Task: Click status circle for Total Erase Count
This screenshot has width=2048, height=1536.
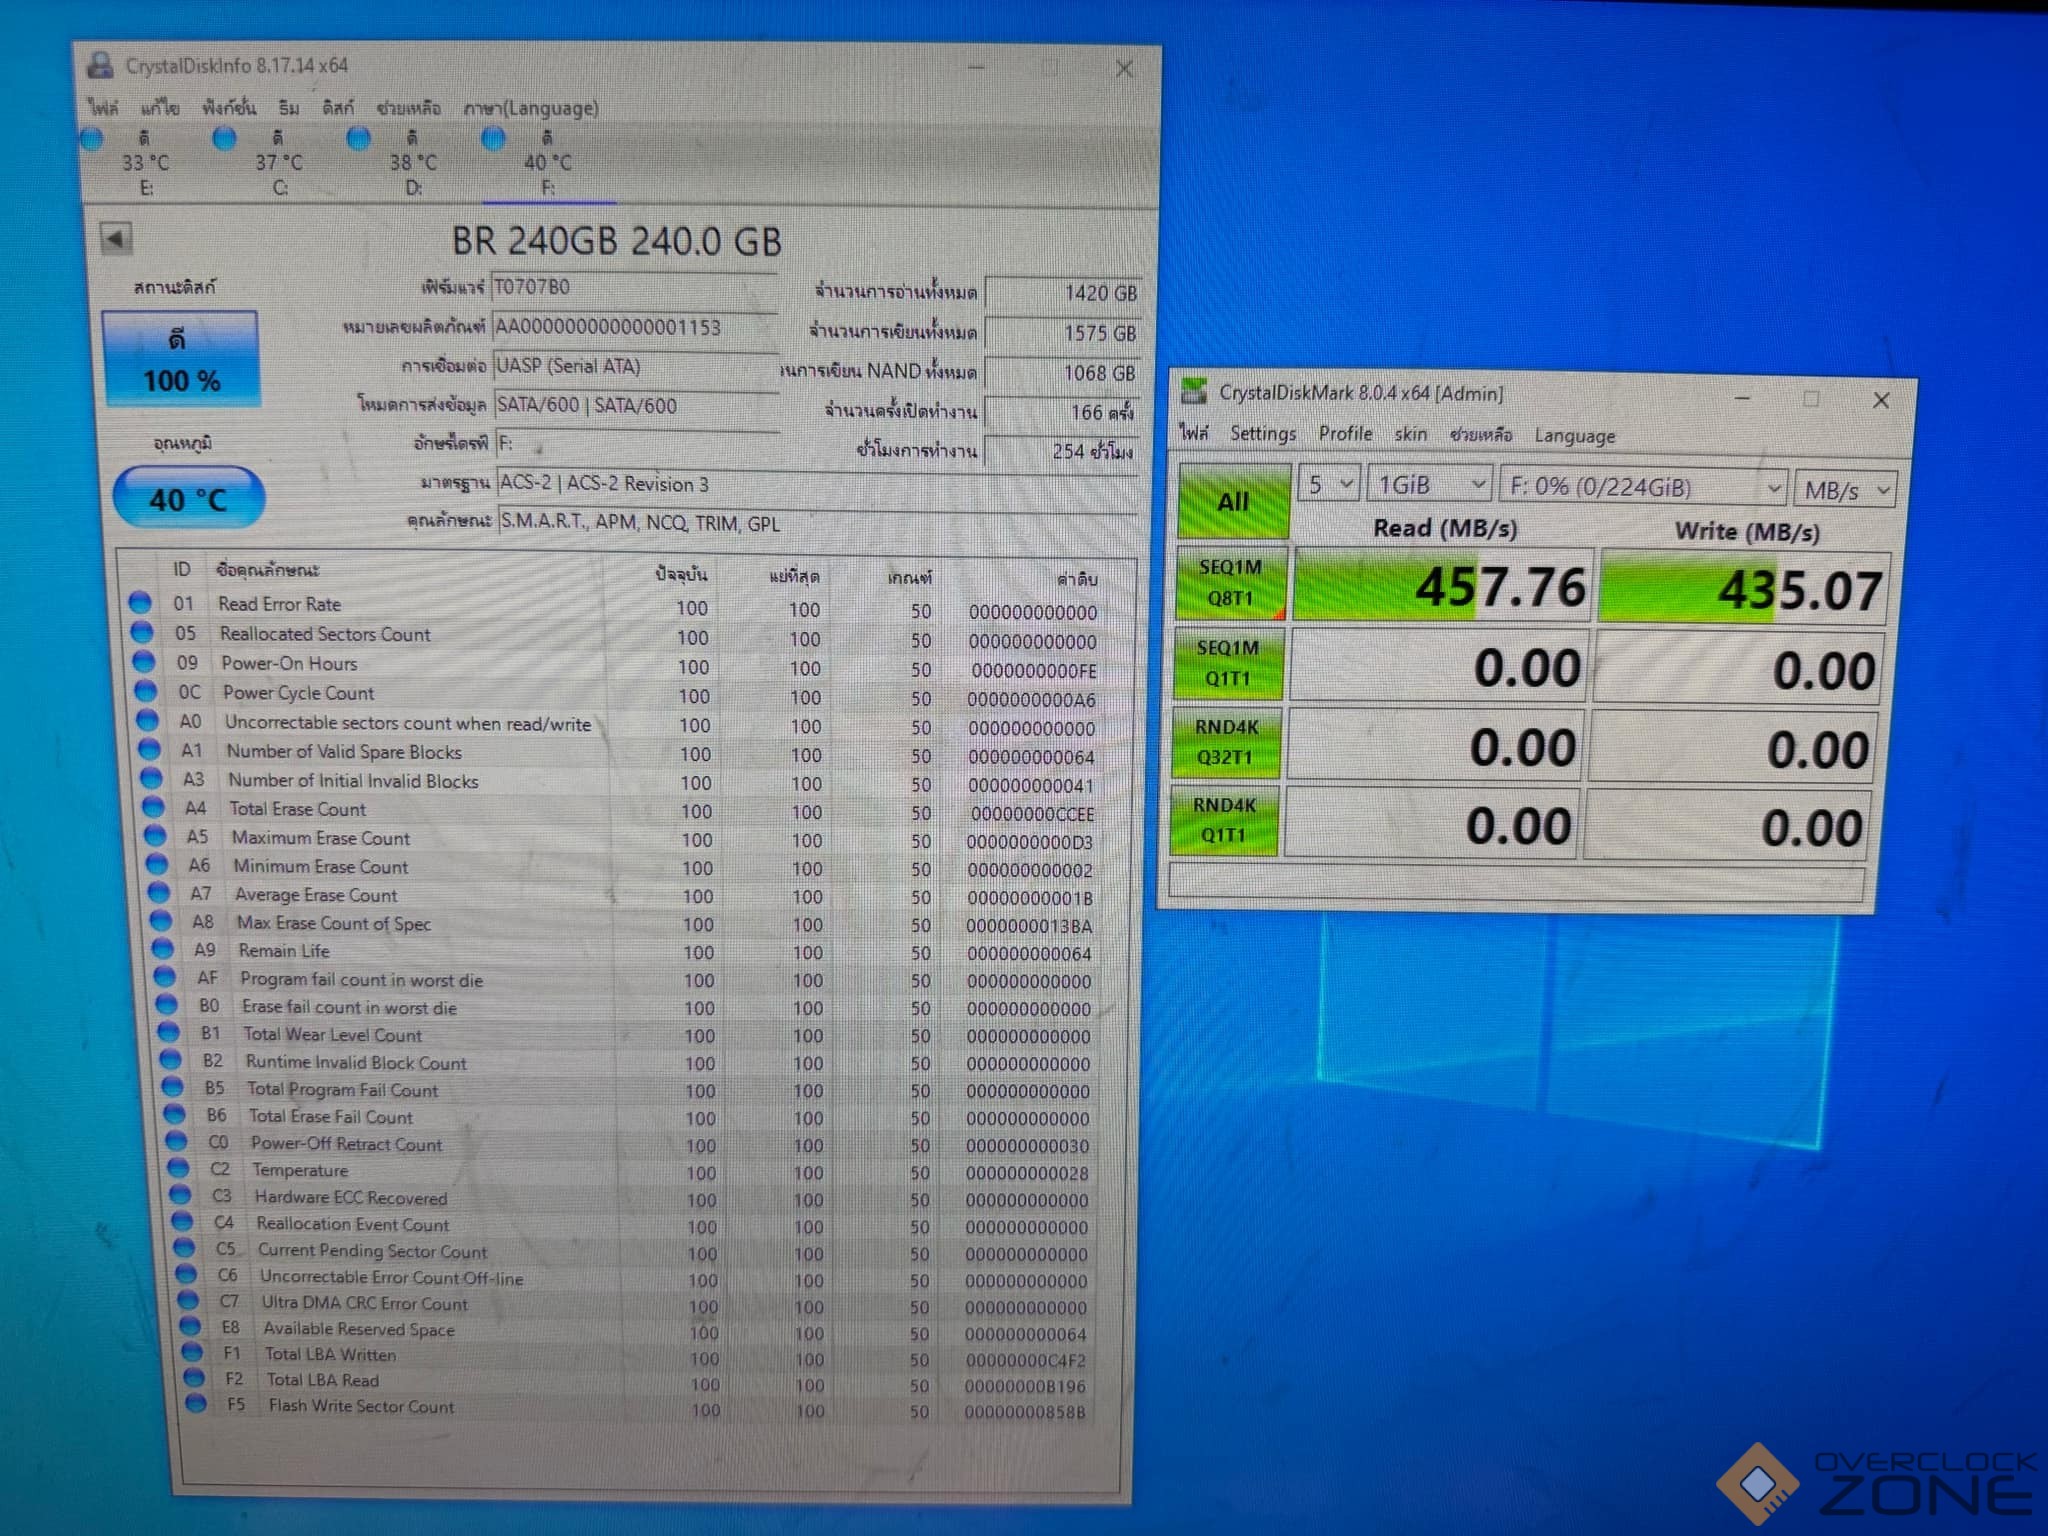Action: click(x=154, y=807)
